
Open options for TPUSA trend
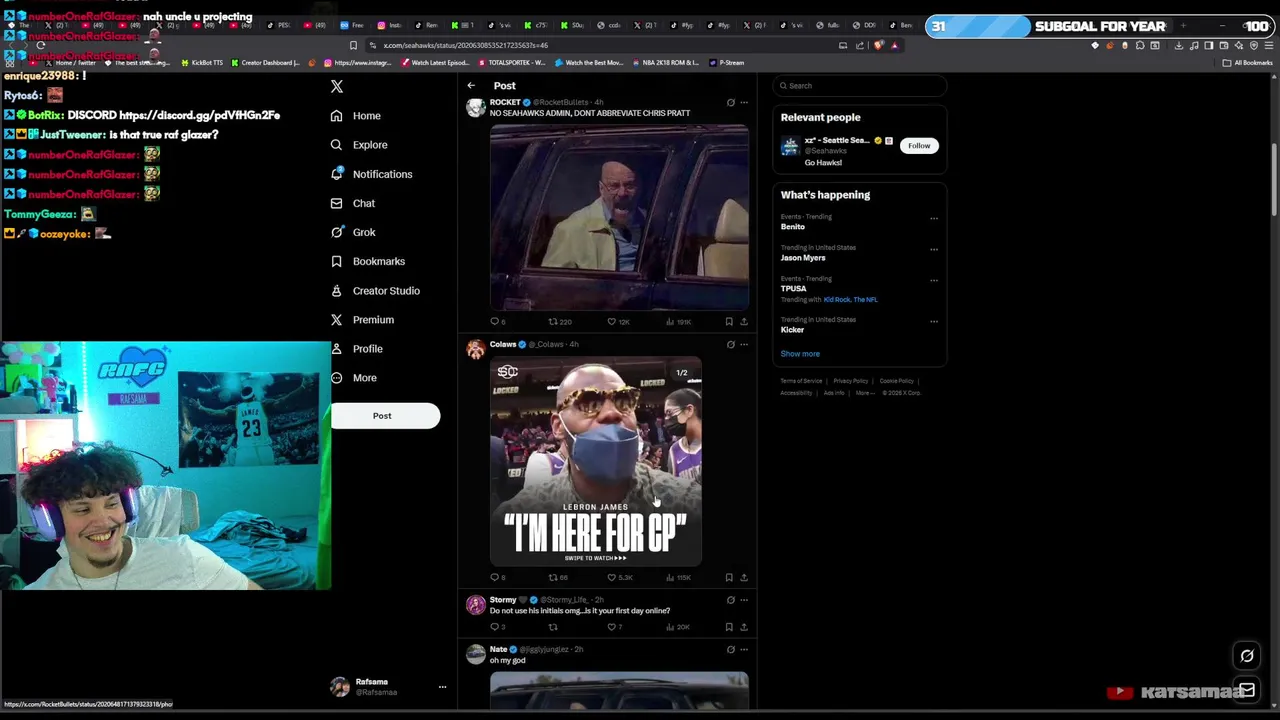click(934, 280)
